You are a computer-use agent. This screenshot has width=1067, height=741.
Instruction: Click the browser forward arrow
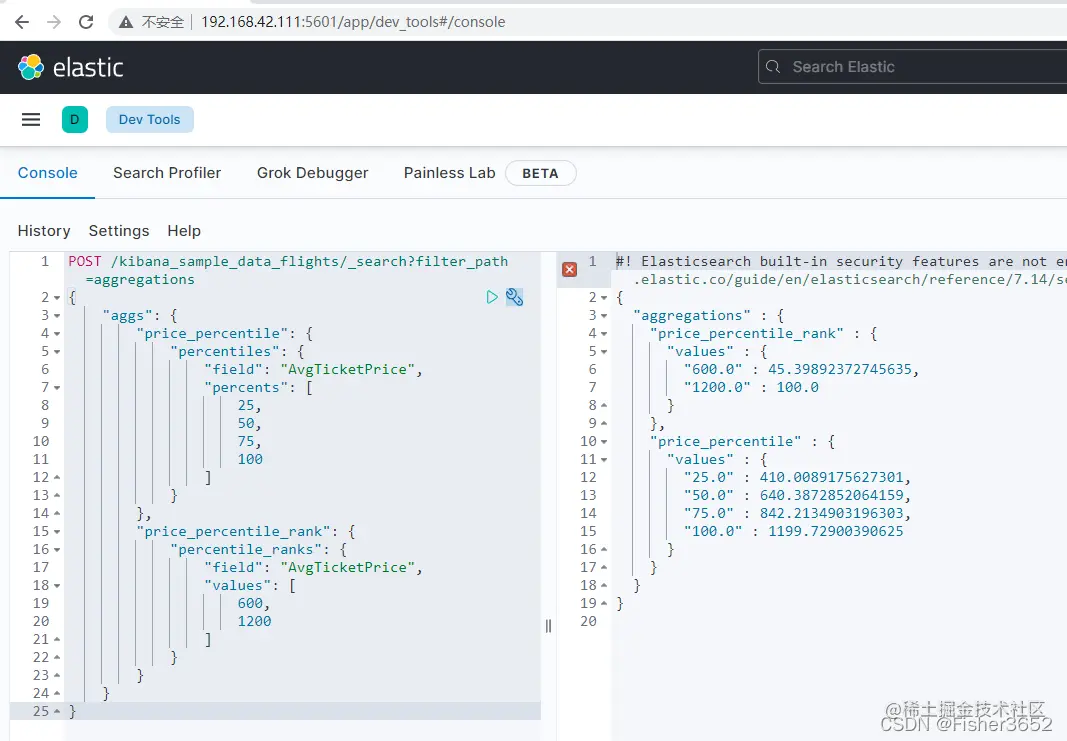point(54,22)
